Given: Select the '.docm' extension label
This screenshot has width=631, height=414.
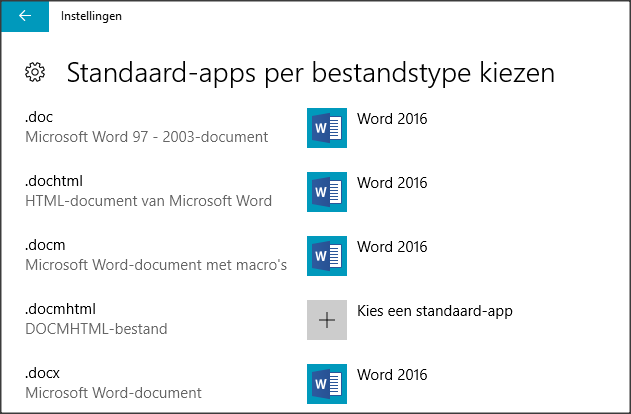Looking at the screenshot, I should 45,245.
